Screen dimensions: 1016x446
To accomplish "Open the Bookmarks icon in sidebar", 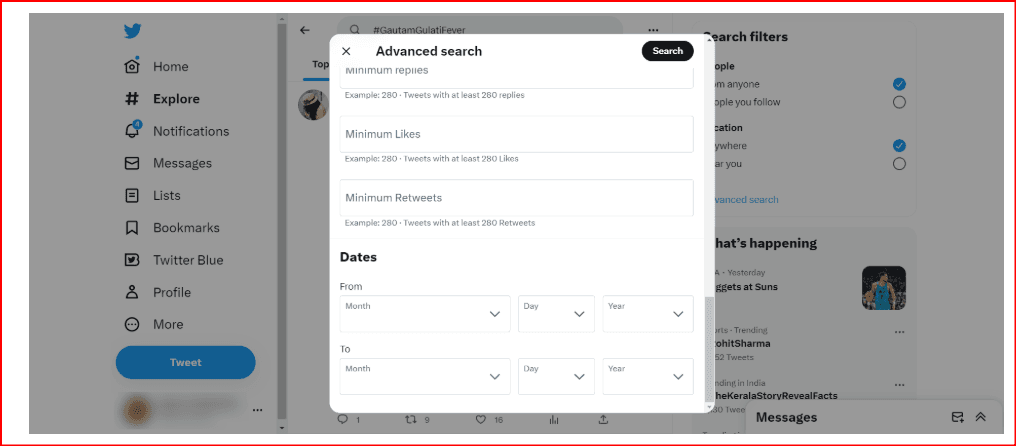I will (132, 228).
